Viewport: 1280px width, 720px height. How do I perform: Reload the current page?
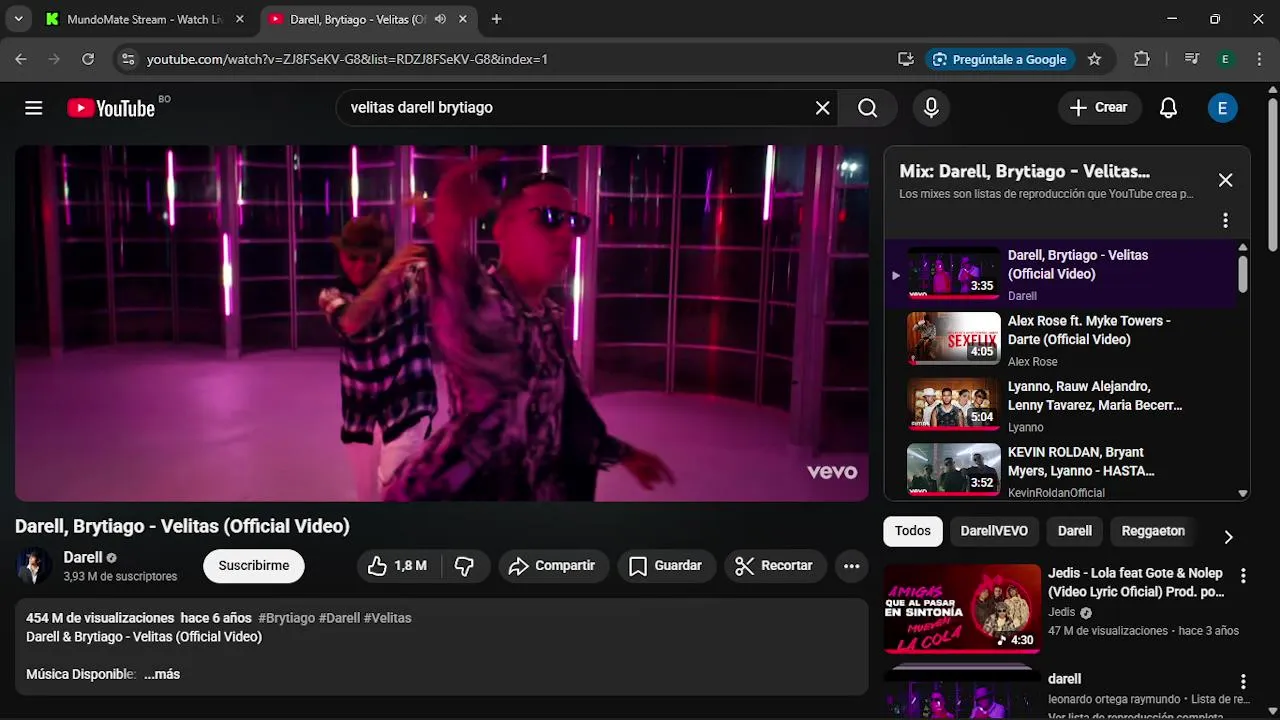pyautogui.click(x=88, y=59)
